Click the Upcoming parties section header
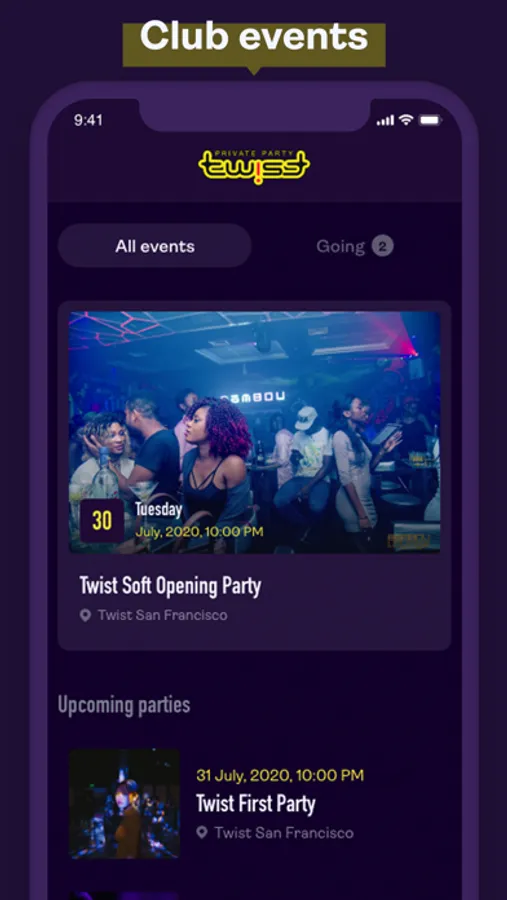The height and width of the screenshot is (900, 507). (x=124, y=705)
